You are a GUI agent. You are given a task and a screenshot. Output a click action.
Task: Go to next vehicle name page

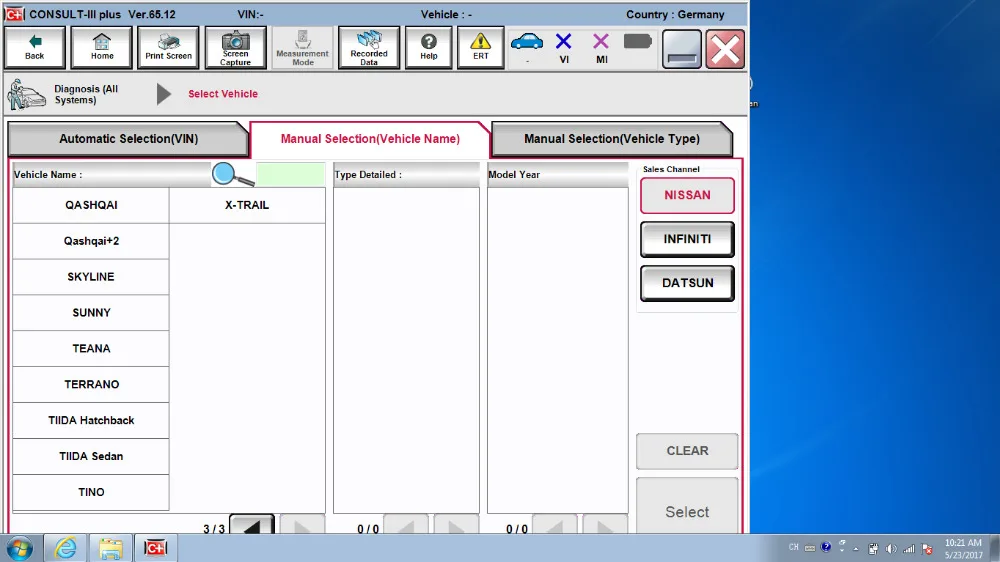[302, 524]
